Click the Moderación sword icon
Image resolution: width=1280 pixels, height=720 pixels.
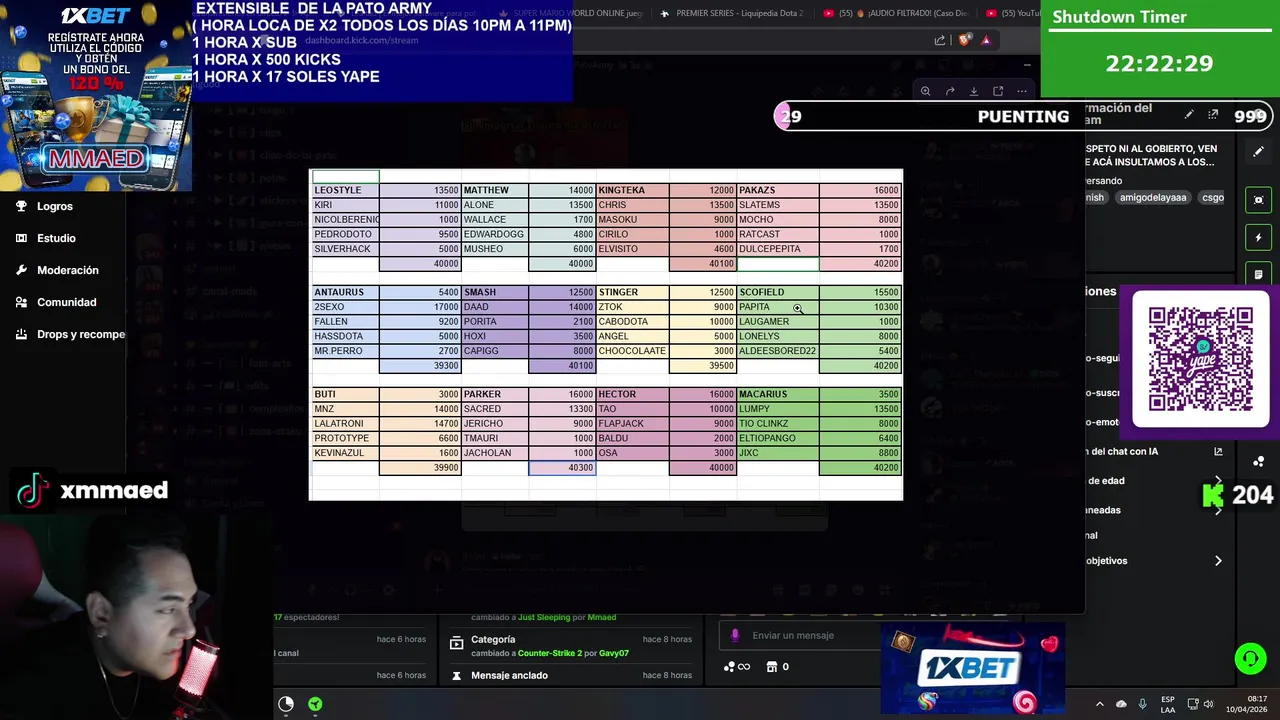(21, 270)
